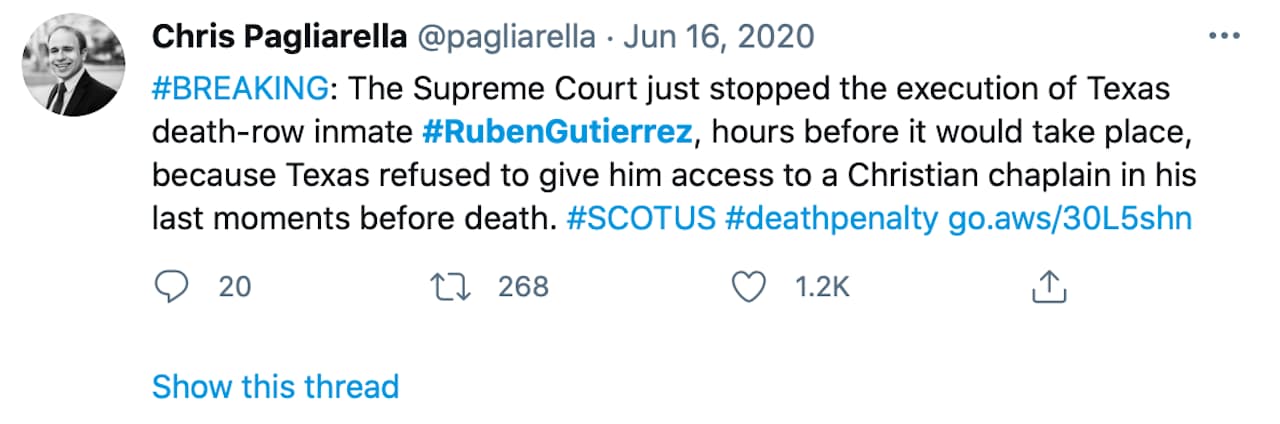1280x424 pixels.
Task: Select the #SCOTUS hashtag
Action: click(x=641, y=218)
